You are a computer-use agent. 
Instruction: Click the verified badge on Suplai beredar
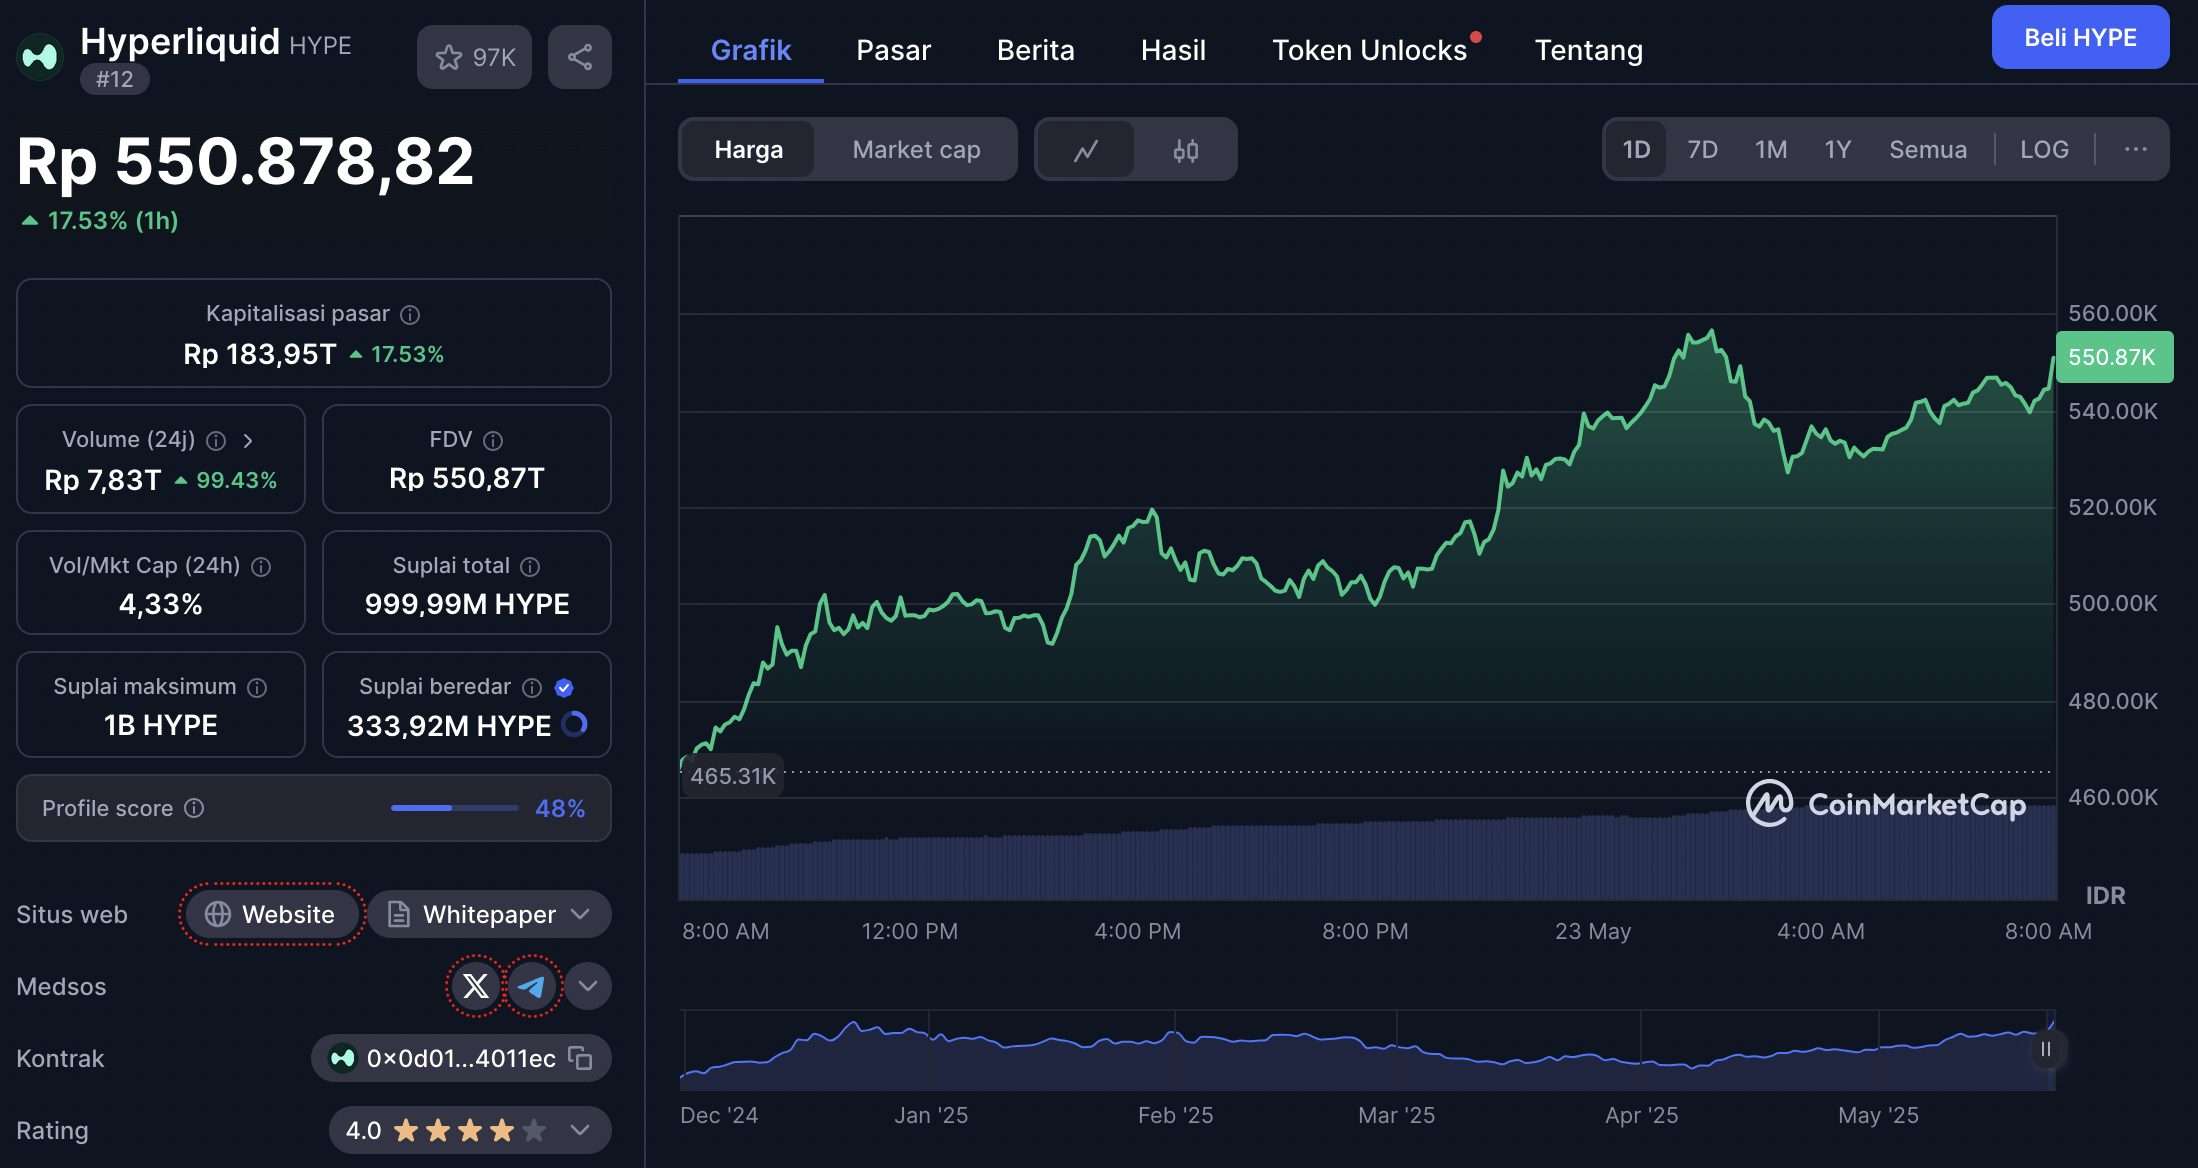pos(564,688)
